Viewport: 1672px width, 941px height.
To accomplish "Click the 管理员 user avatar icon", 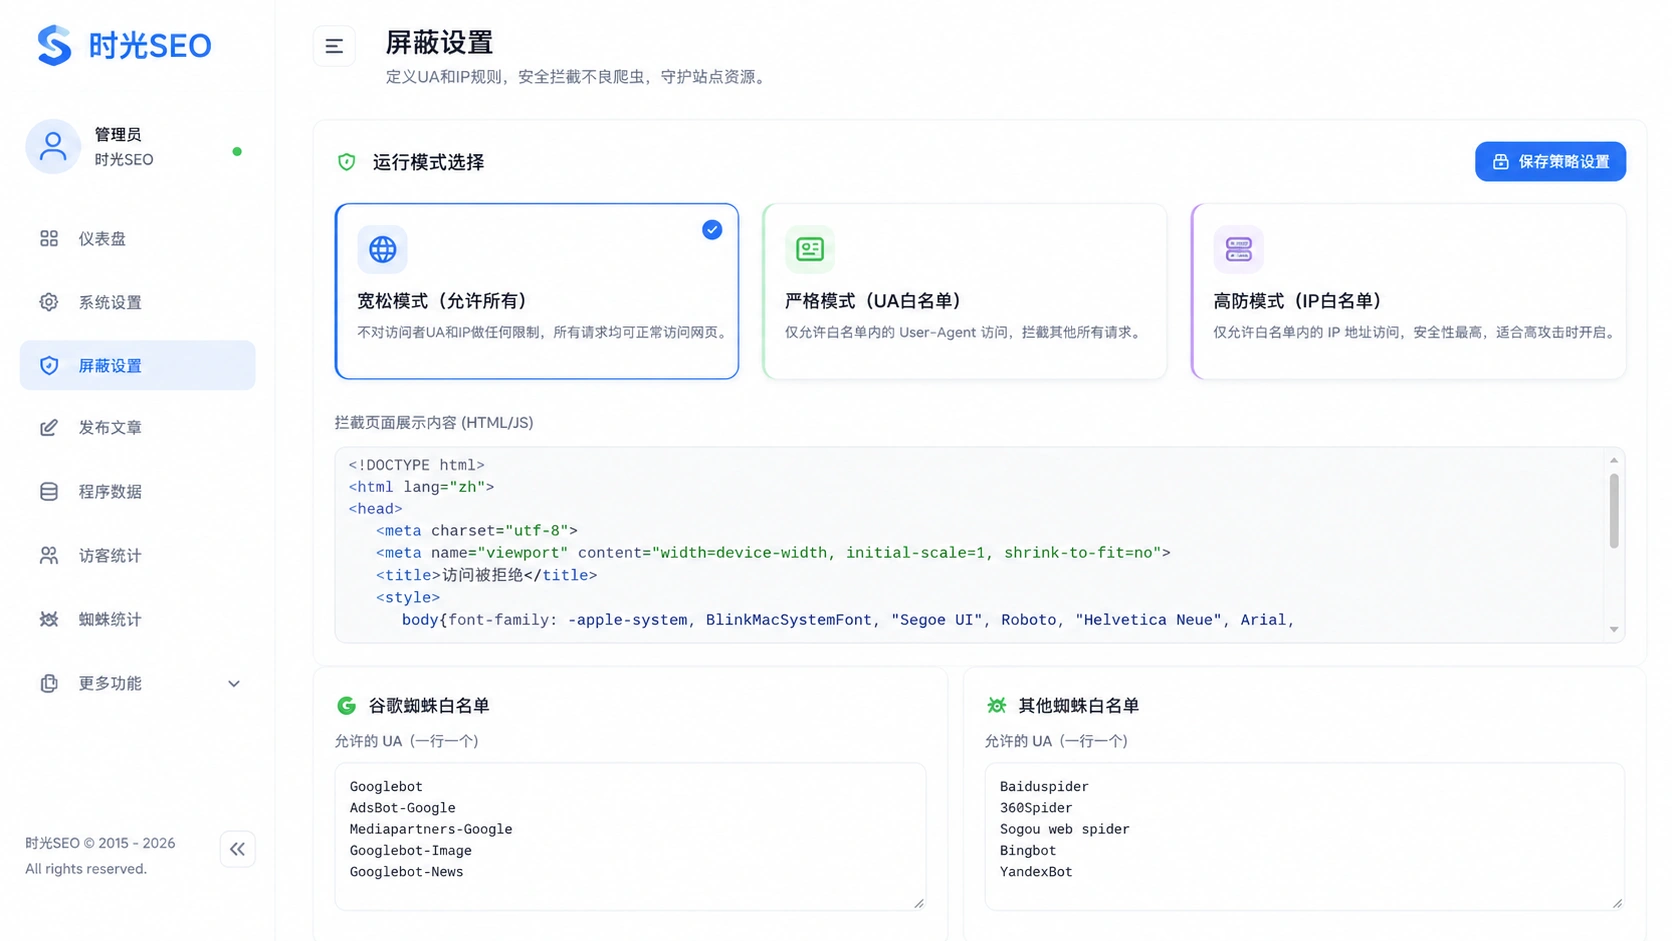I will click(x=53, y=147).
